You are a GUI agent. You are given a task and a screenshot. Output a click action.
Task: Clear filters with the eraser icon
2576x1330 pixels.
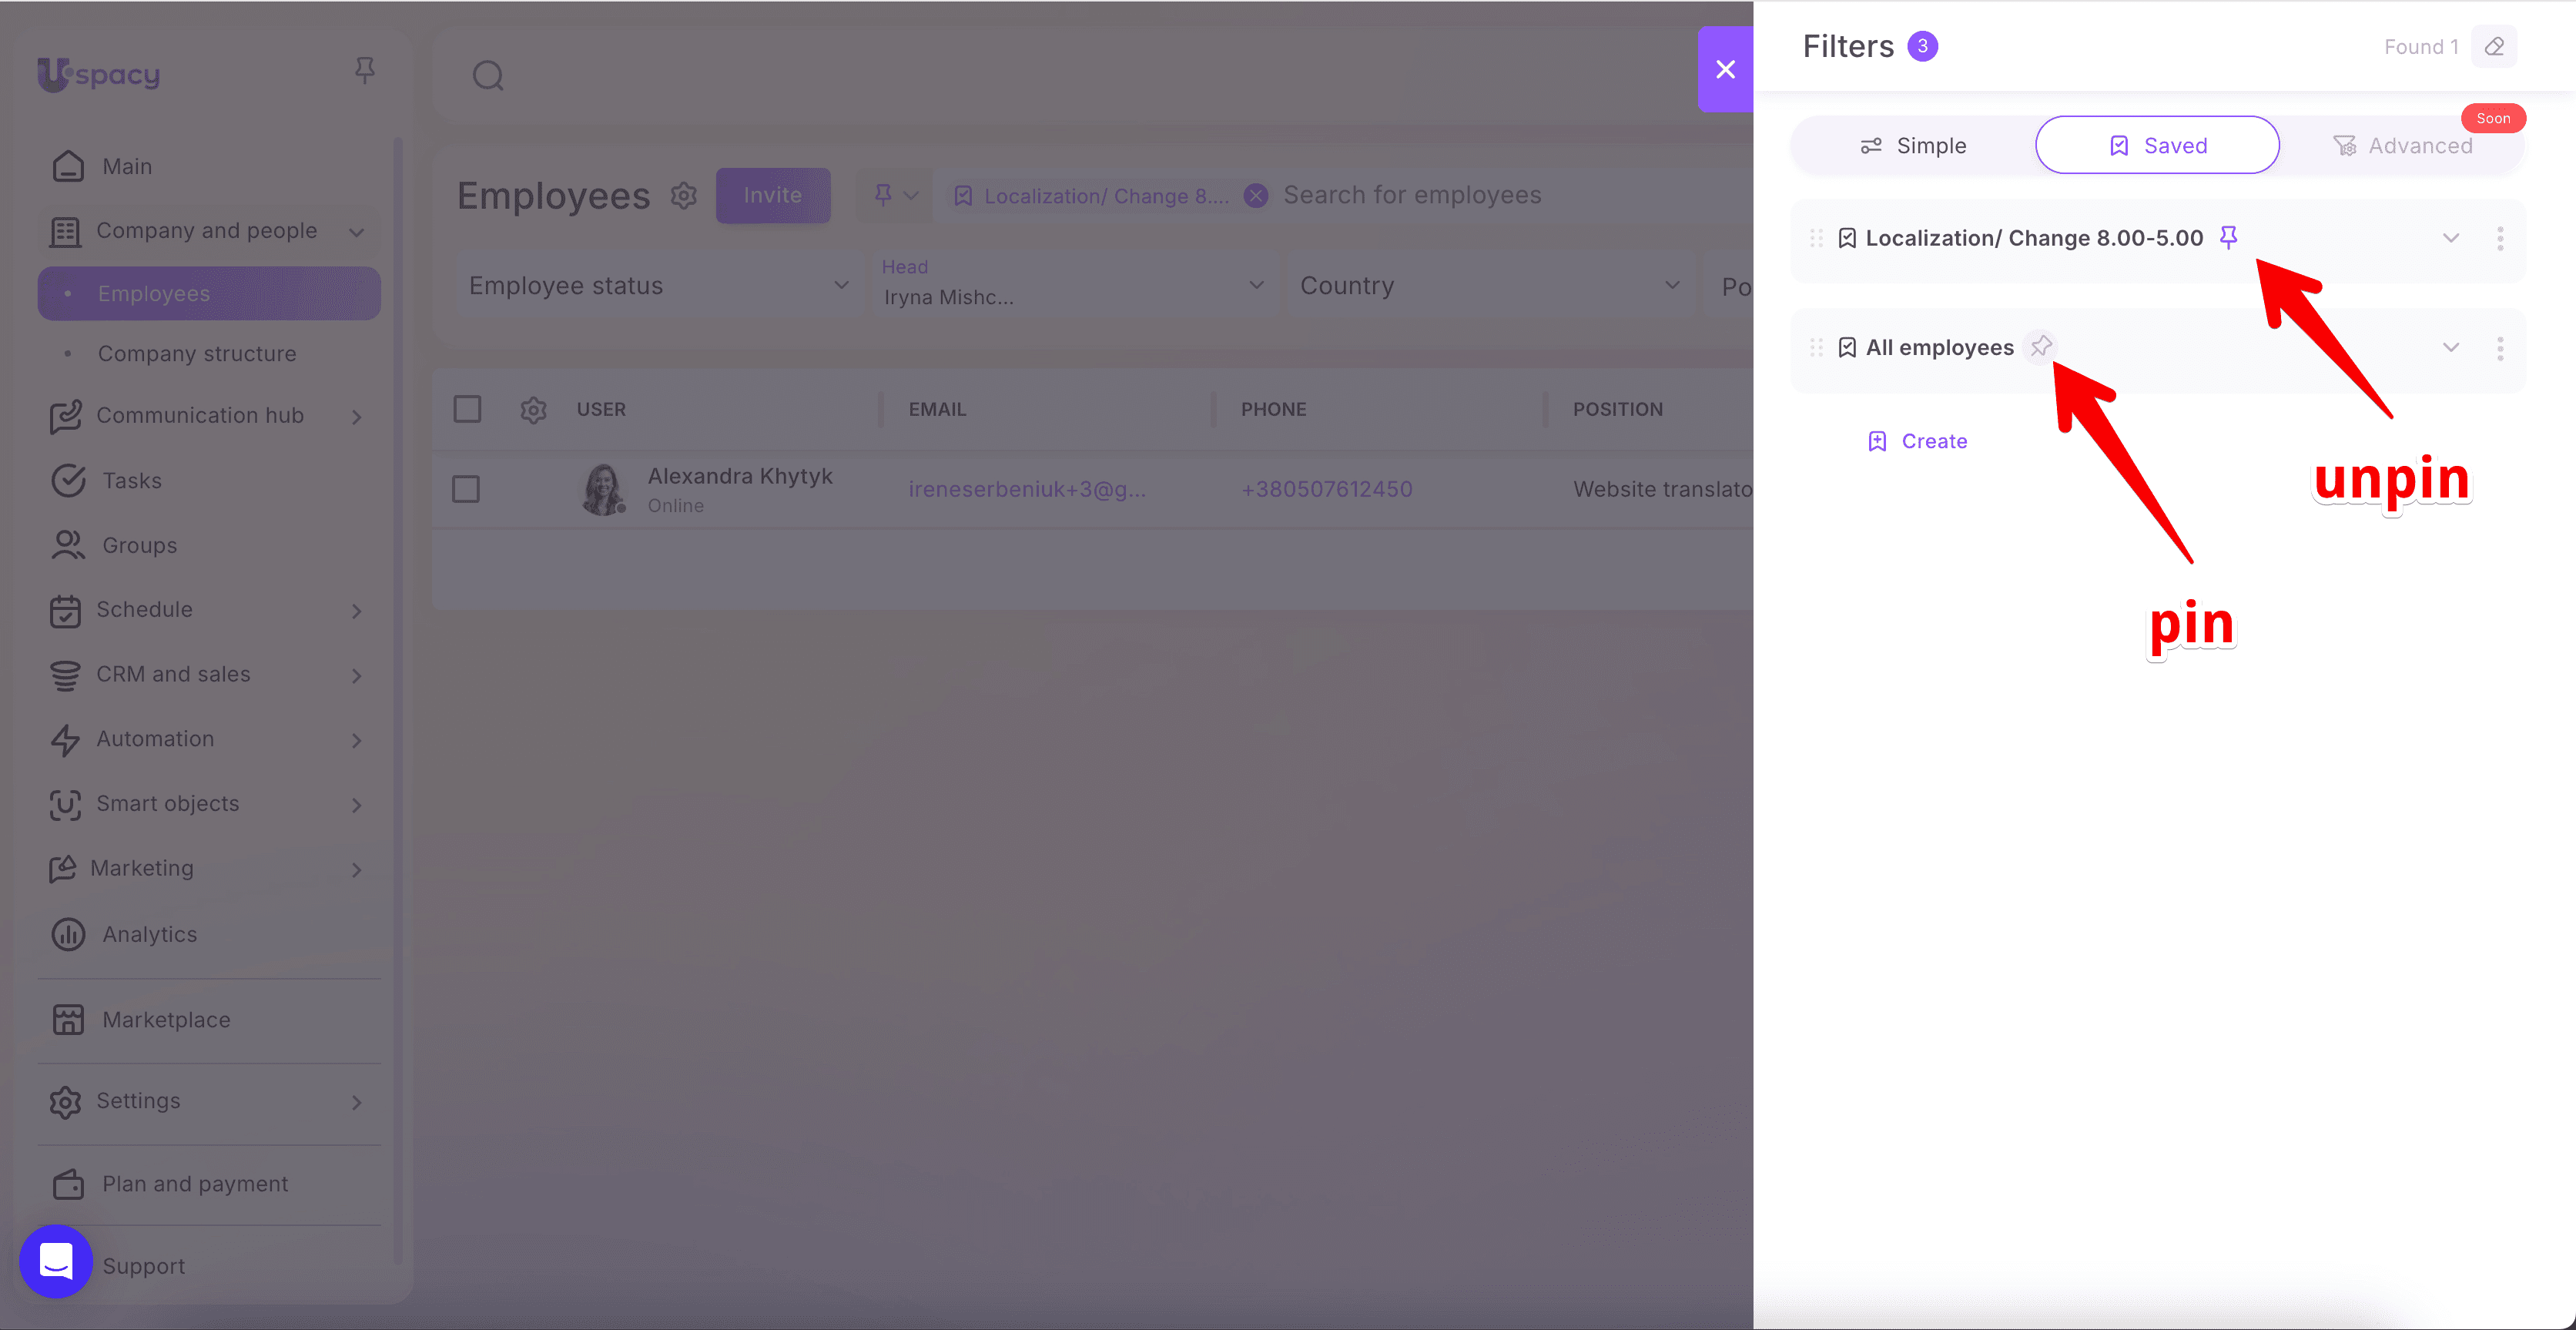click(x=2494, y=47)
